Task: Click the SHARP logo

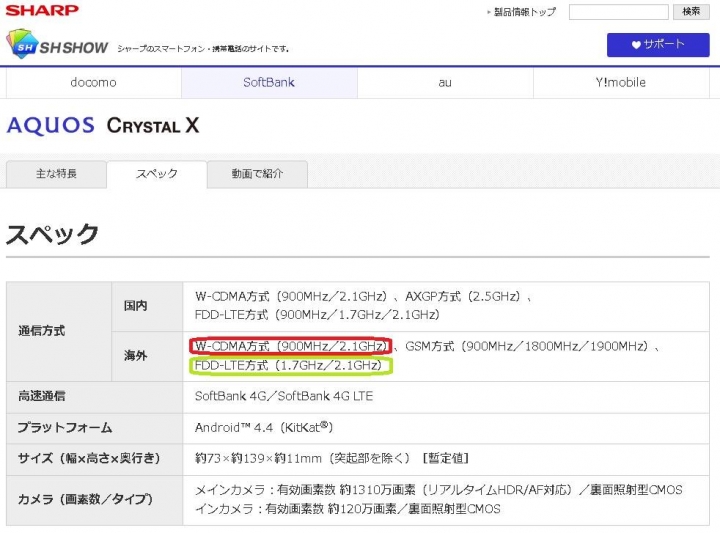Action: pyautogui.click(x=42, y=10)
